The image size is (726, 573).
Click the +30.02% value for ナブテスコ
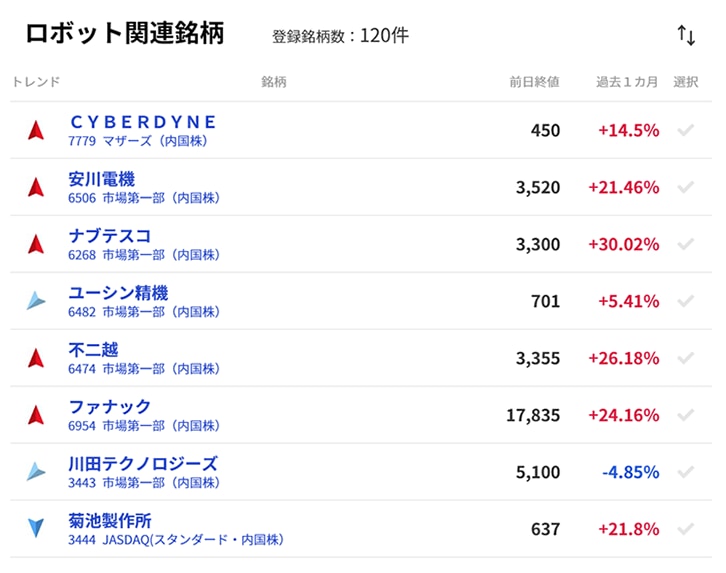pos(623,245)
